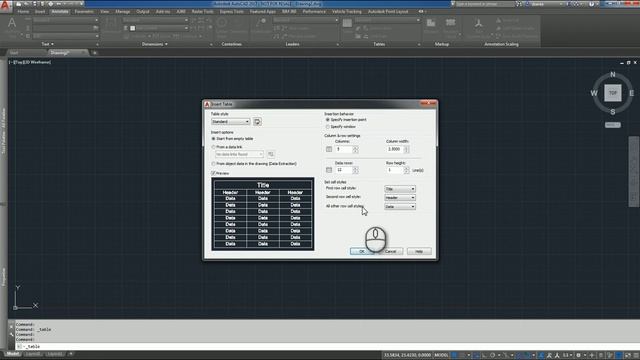The height and width of the screenshot is (360, 640).
Task: Open the Home ribbon tab
Action: [23, 11]
